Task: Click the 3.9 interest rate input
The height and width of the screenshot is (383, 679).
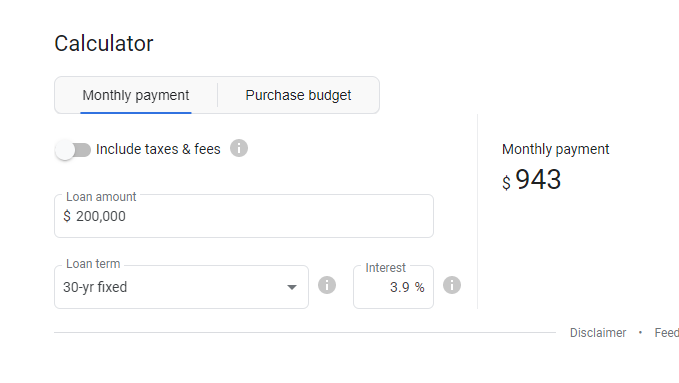Action: point(399,287)
